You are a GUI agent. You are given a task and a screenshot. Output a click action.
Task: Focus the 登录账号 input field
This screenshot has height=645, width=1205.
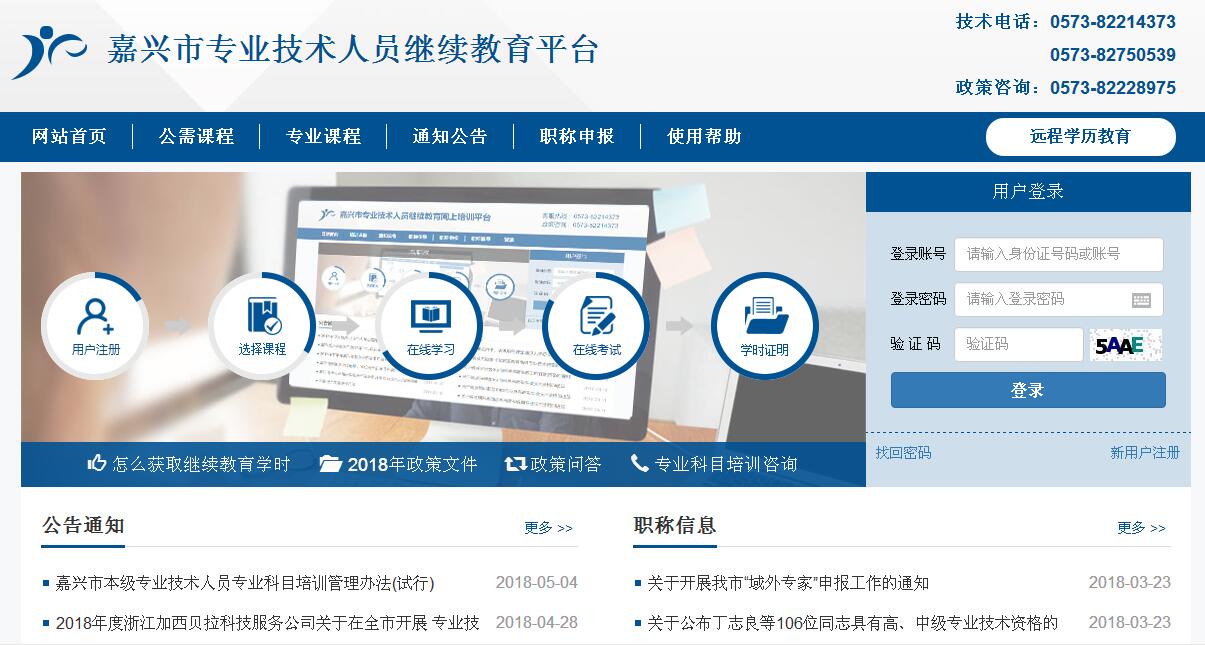click(1058, 254)
